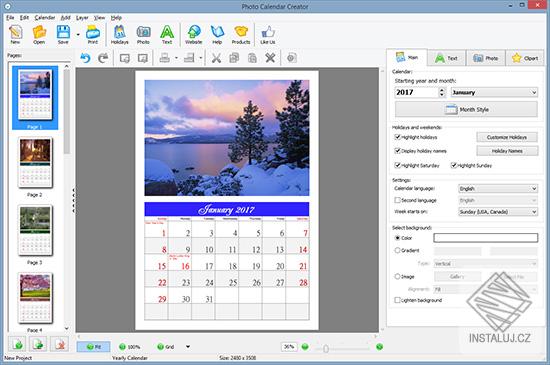Viewport: 550px width, 365px height.
Task: Click the year stepper arrows
Action: coord(442,93)
